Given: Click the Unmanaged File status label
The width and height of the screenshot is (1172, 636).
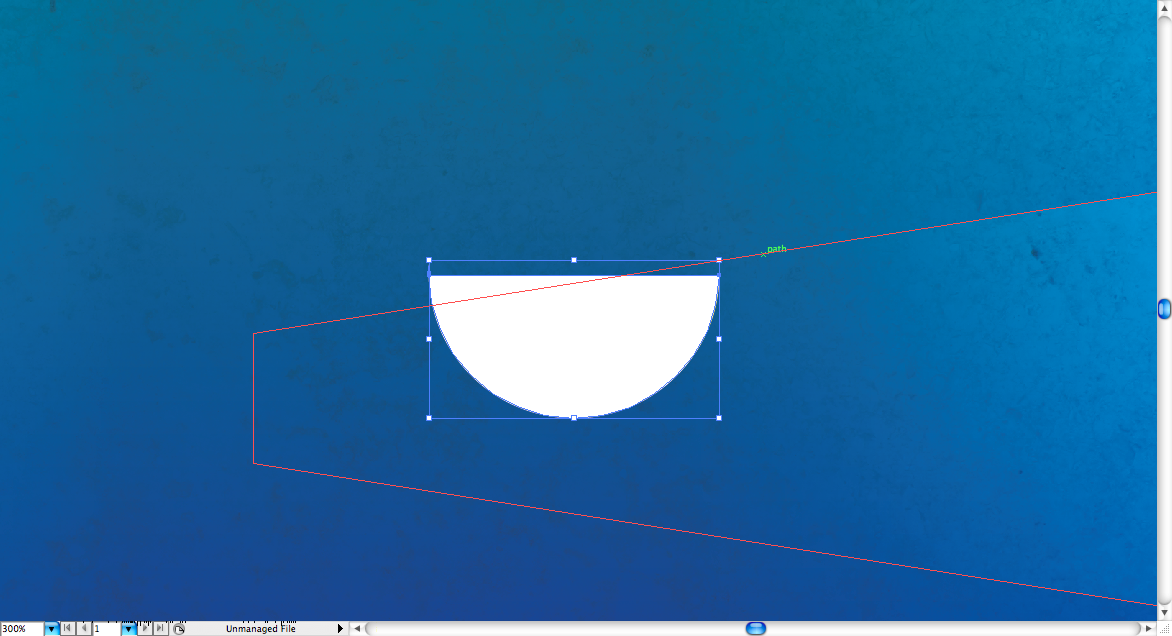Looking at the screenshot, I should (260, 629).
